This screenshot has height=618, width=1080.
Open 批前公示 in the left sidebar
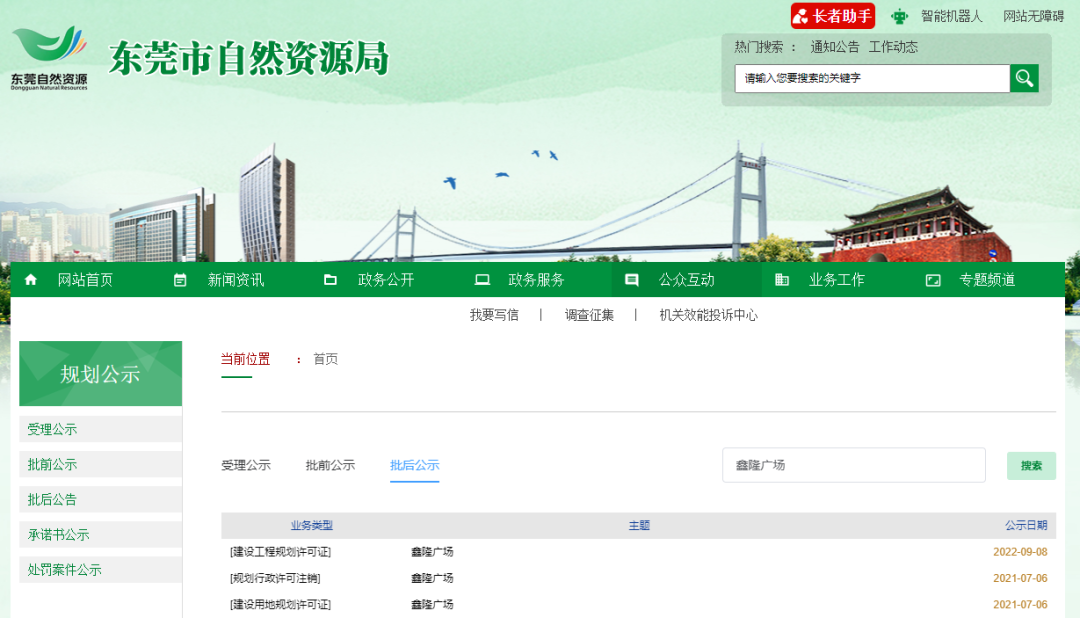pyautogui.click(x=101, y=464)
